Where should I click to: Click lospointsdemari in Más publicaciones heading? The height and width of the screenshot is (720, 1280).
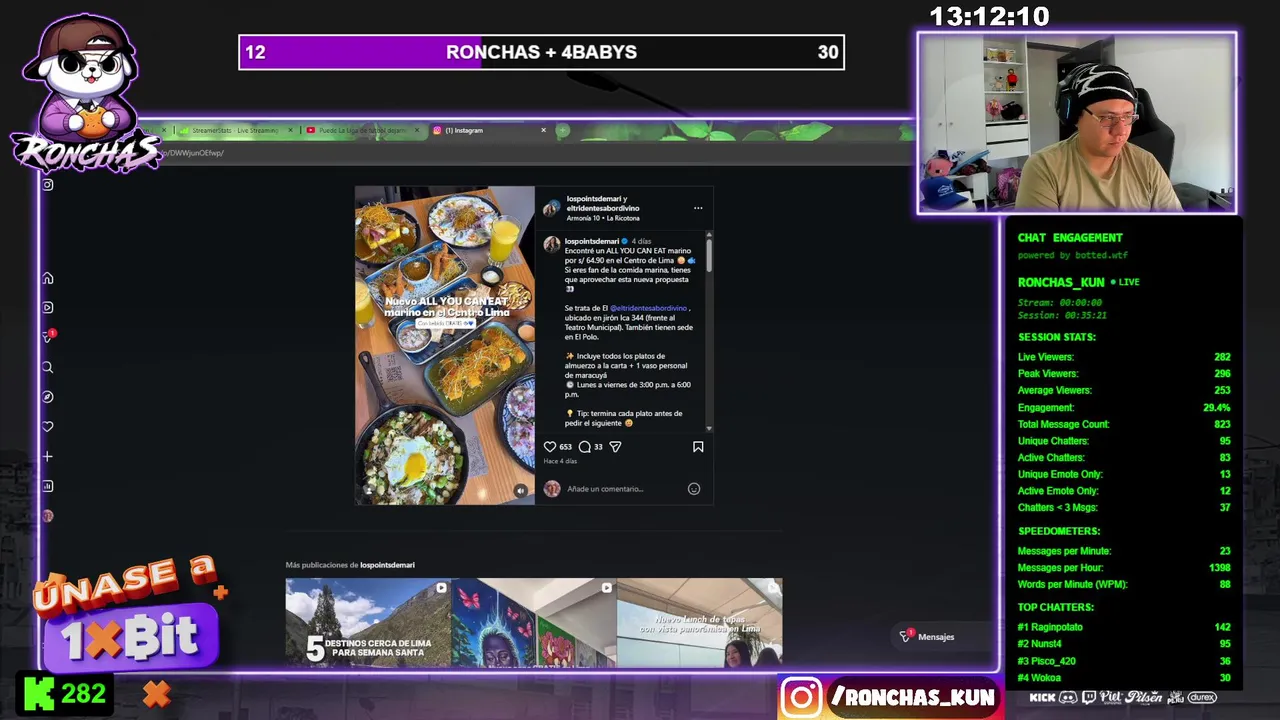pos(387,565)
